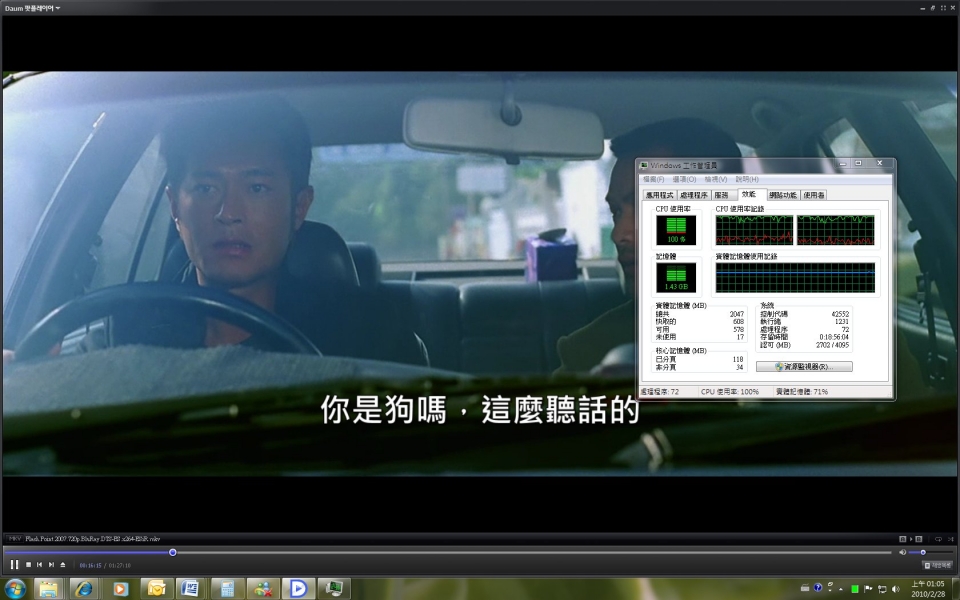Switch to PotPlayer taskbar button
Viewport: 960px width, 600px height.
point(299,589)
